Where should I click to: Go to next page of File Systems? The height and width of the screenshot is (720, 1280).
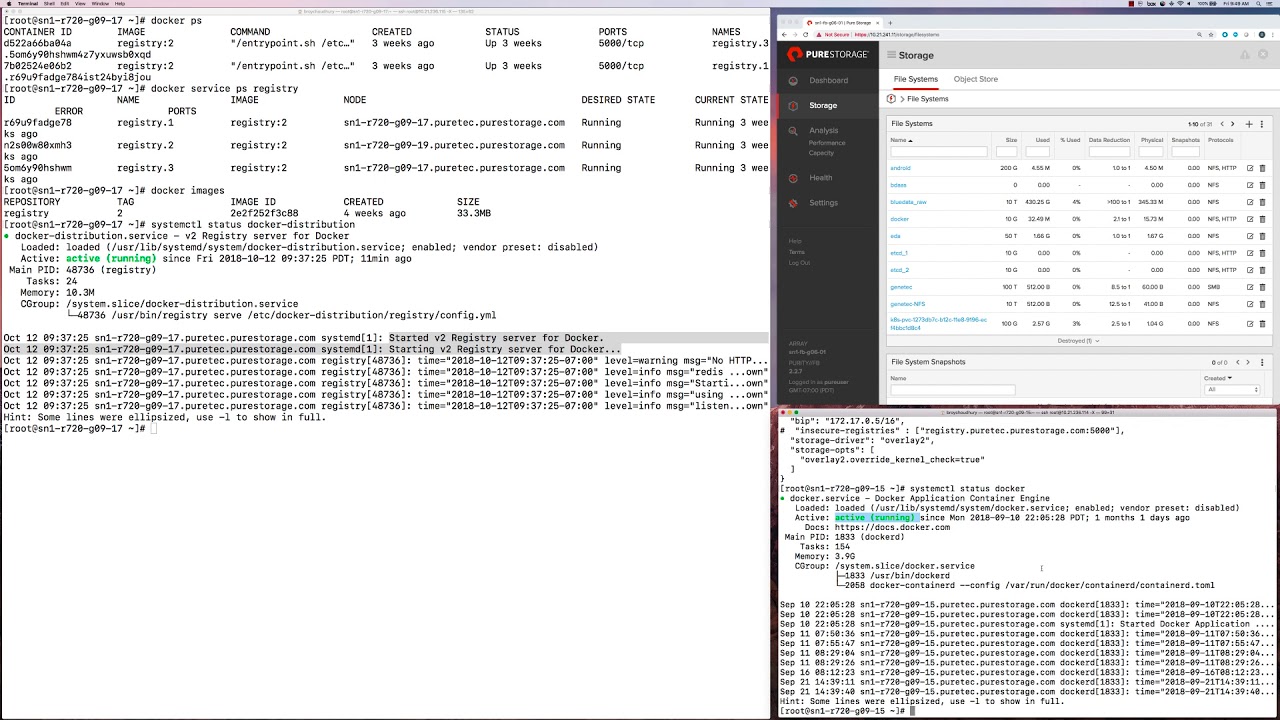click(1232, 124)
